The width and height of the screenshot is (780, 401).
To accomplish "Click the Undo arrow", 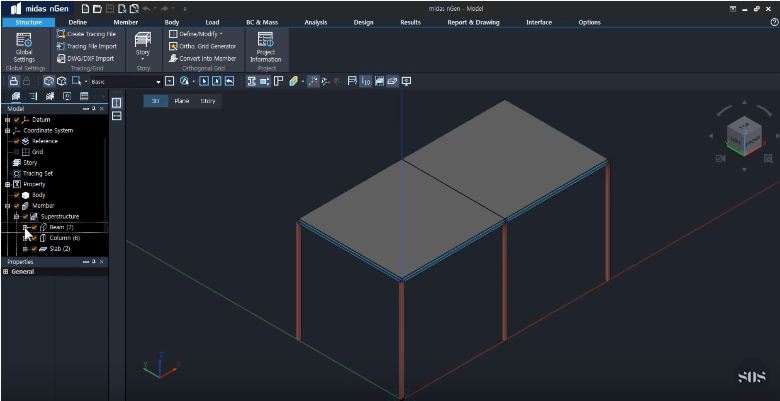I will (x=146, y=8).
